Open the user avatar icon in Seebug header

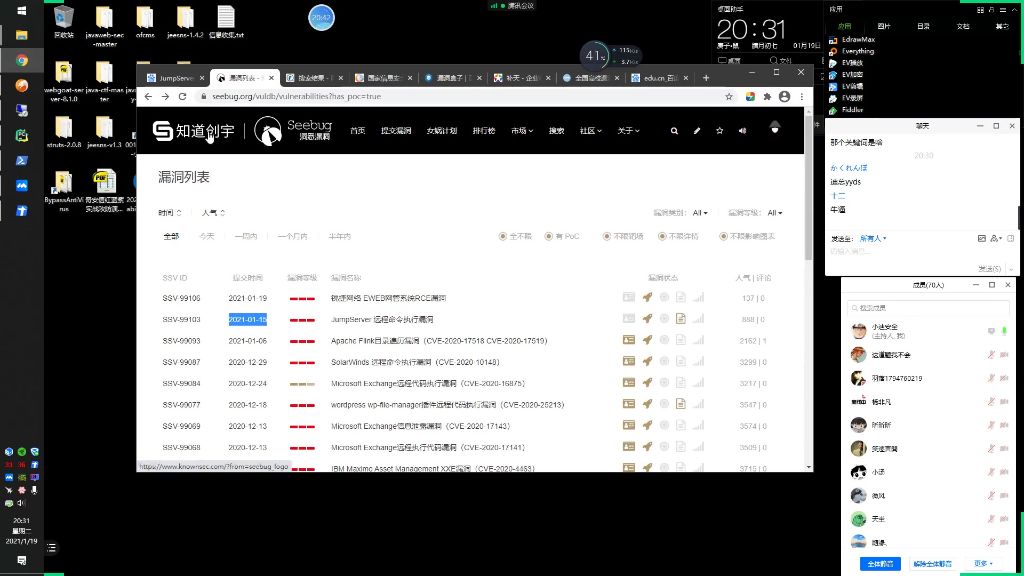(x=775, y=127)
